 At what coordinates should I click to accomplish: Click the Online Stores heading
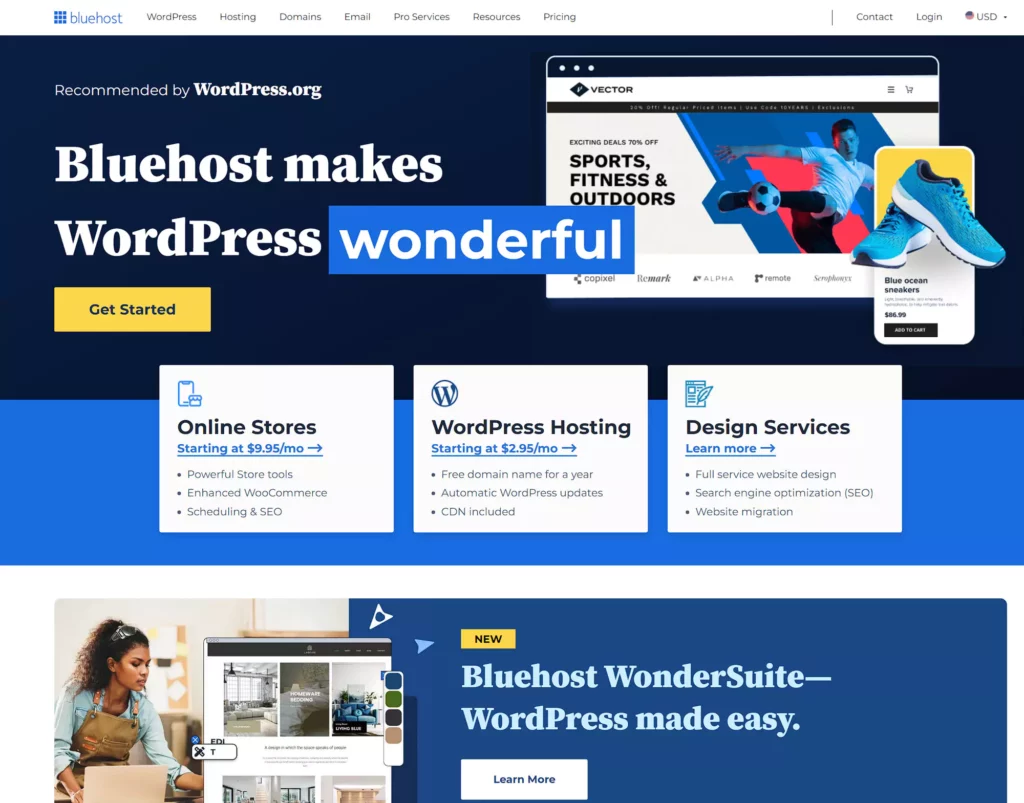pos(247,427)
